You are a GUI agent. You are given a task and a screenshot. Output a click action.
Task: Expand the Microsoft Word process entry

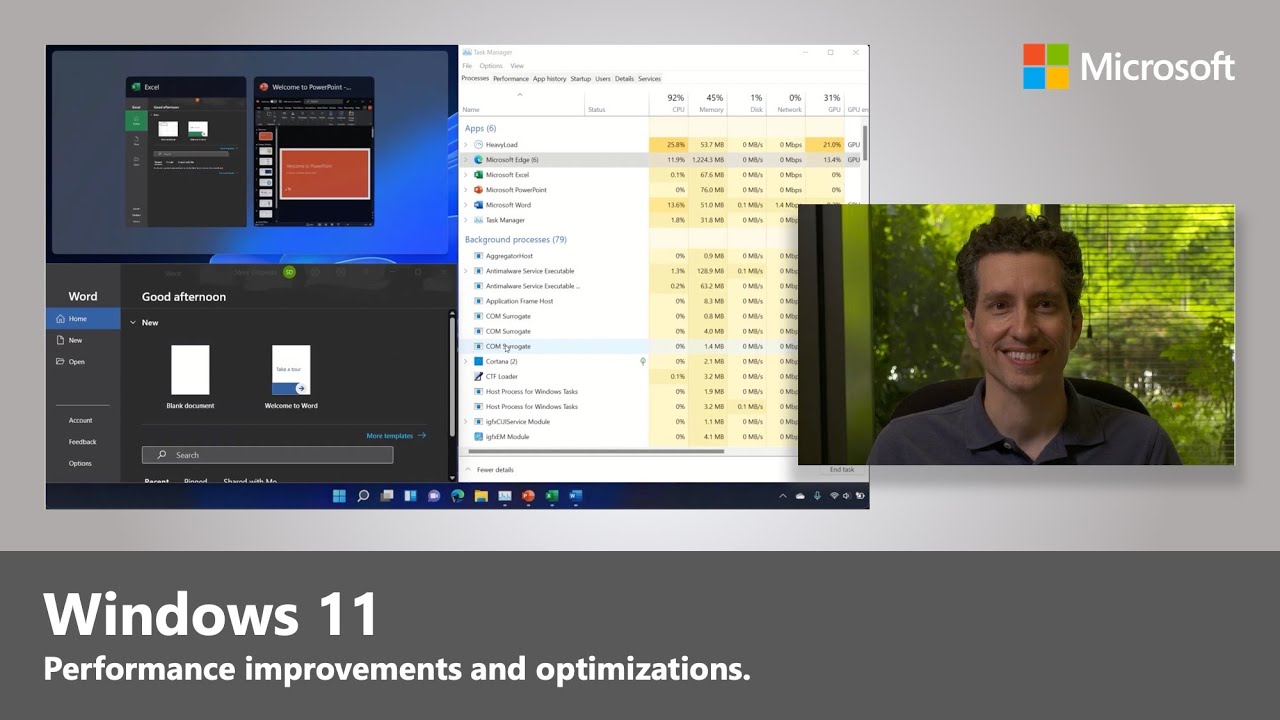pos(466,205)
